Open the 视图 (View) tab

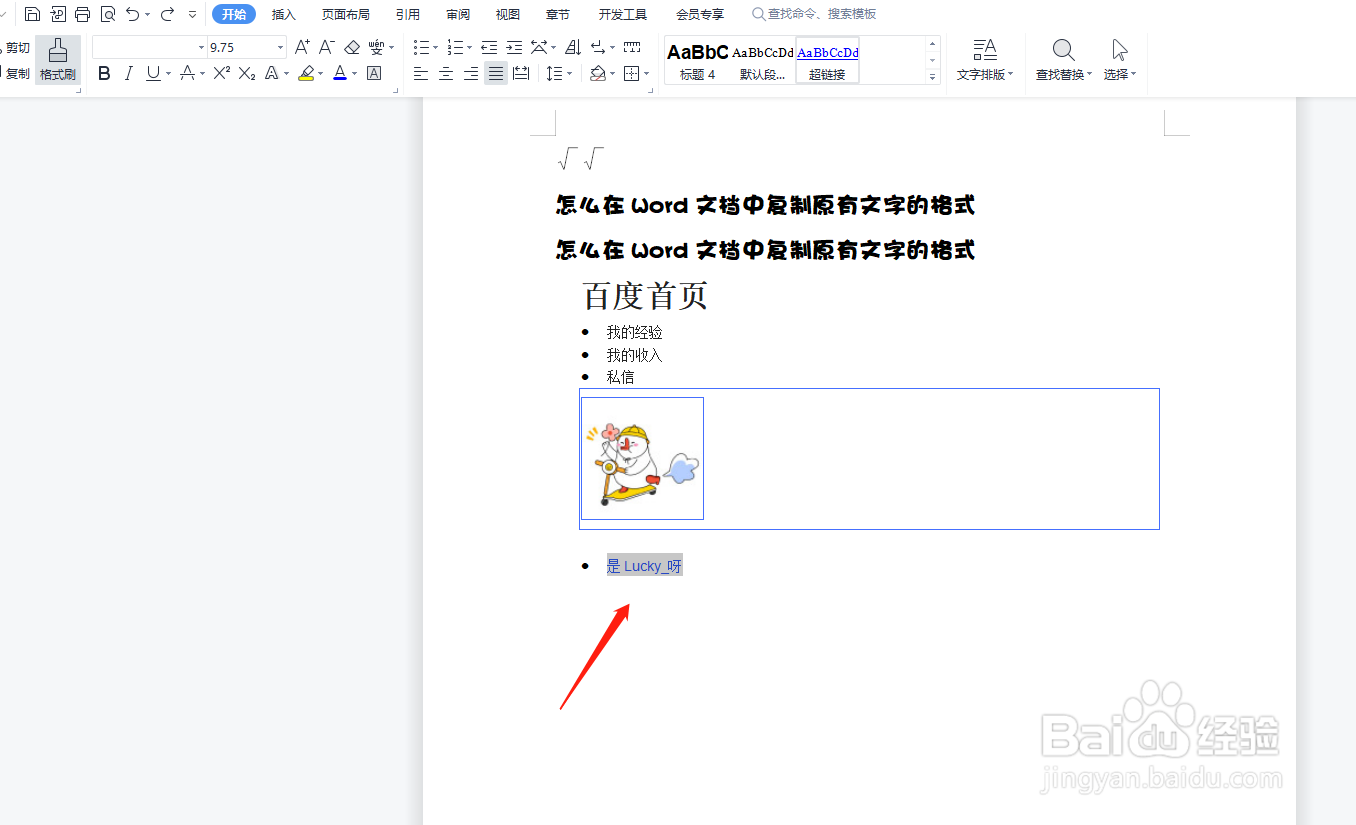point(508,14)
